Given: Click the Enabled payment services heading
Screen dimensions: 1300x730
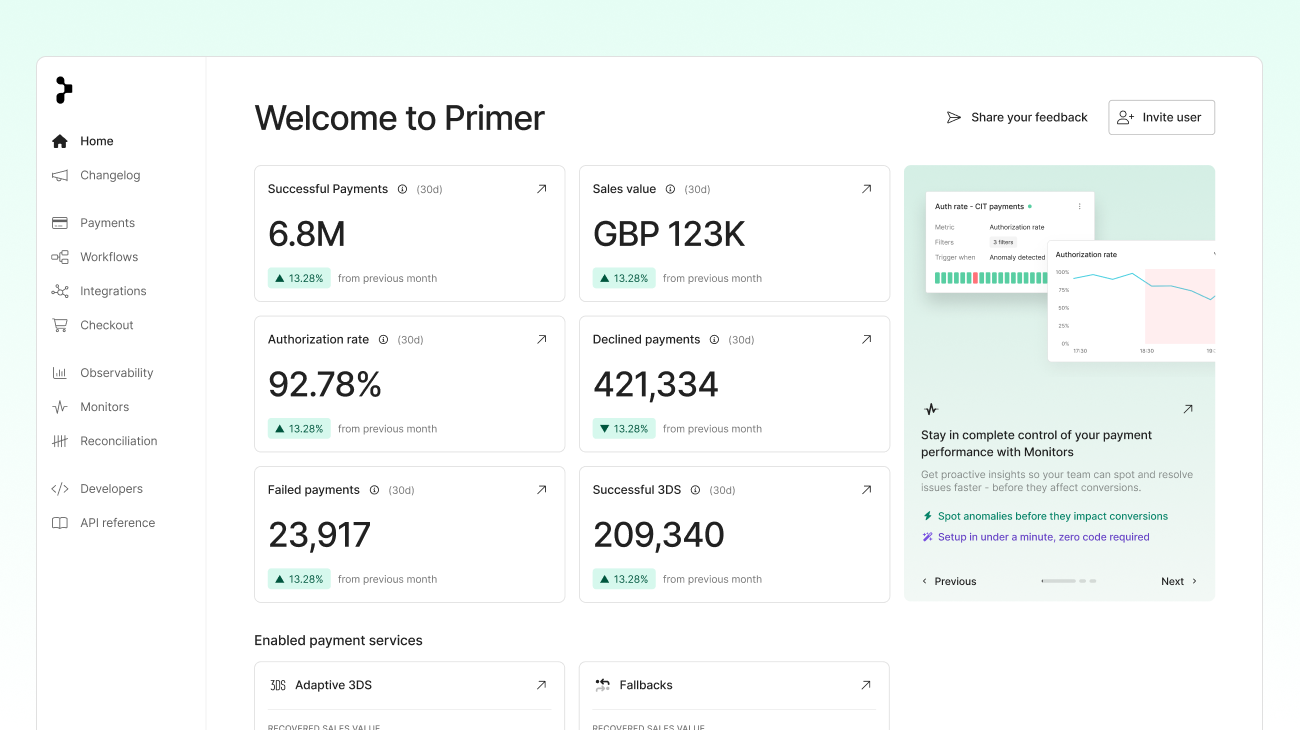Looking at the screenshot, I should click(x=338, y=640).
